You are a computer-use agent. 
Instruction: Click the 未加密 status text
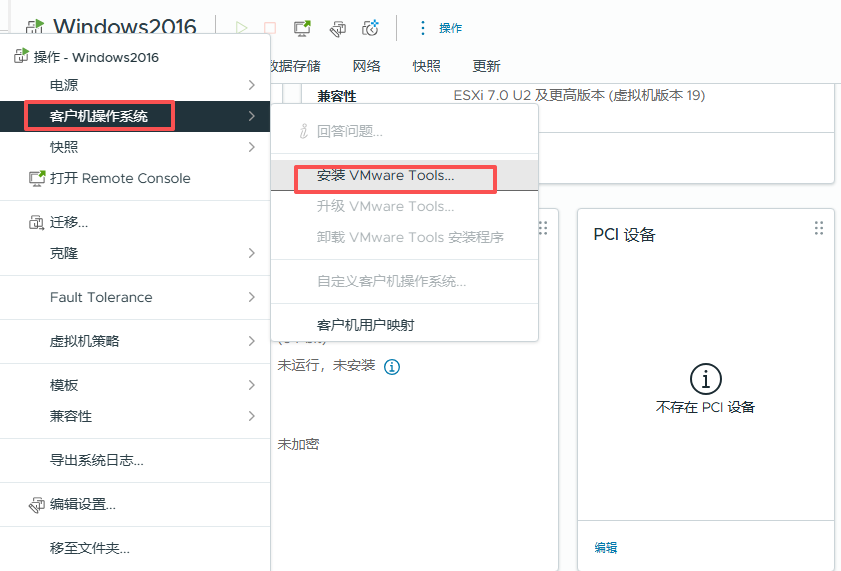tap(298, 444)
